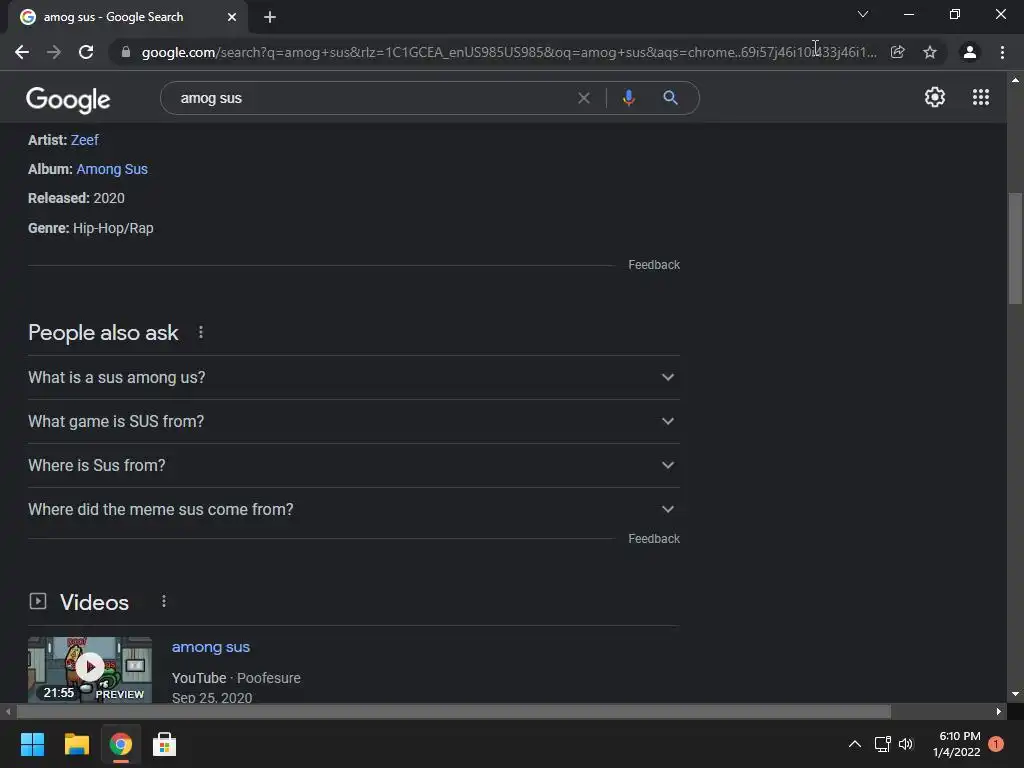Expand 'What game is SUS from?'

click(x=354, y=421)
